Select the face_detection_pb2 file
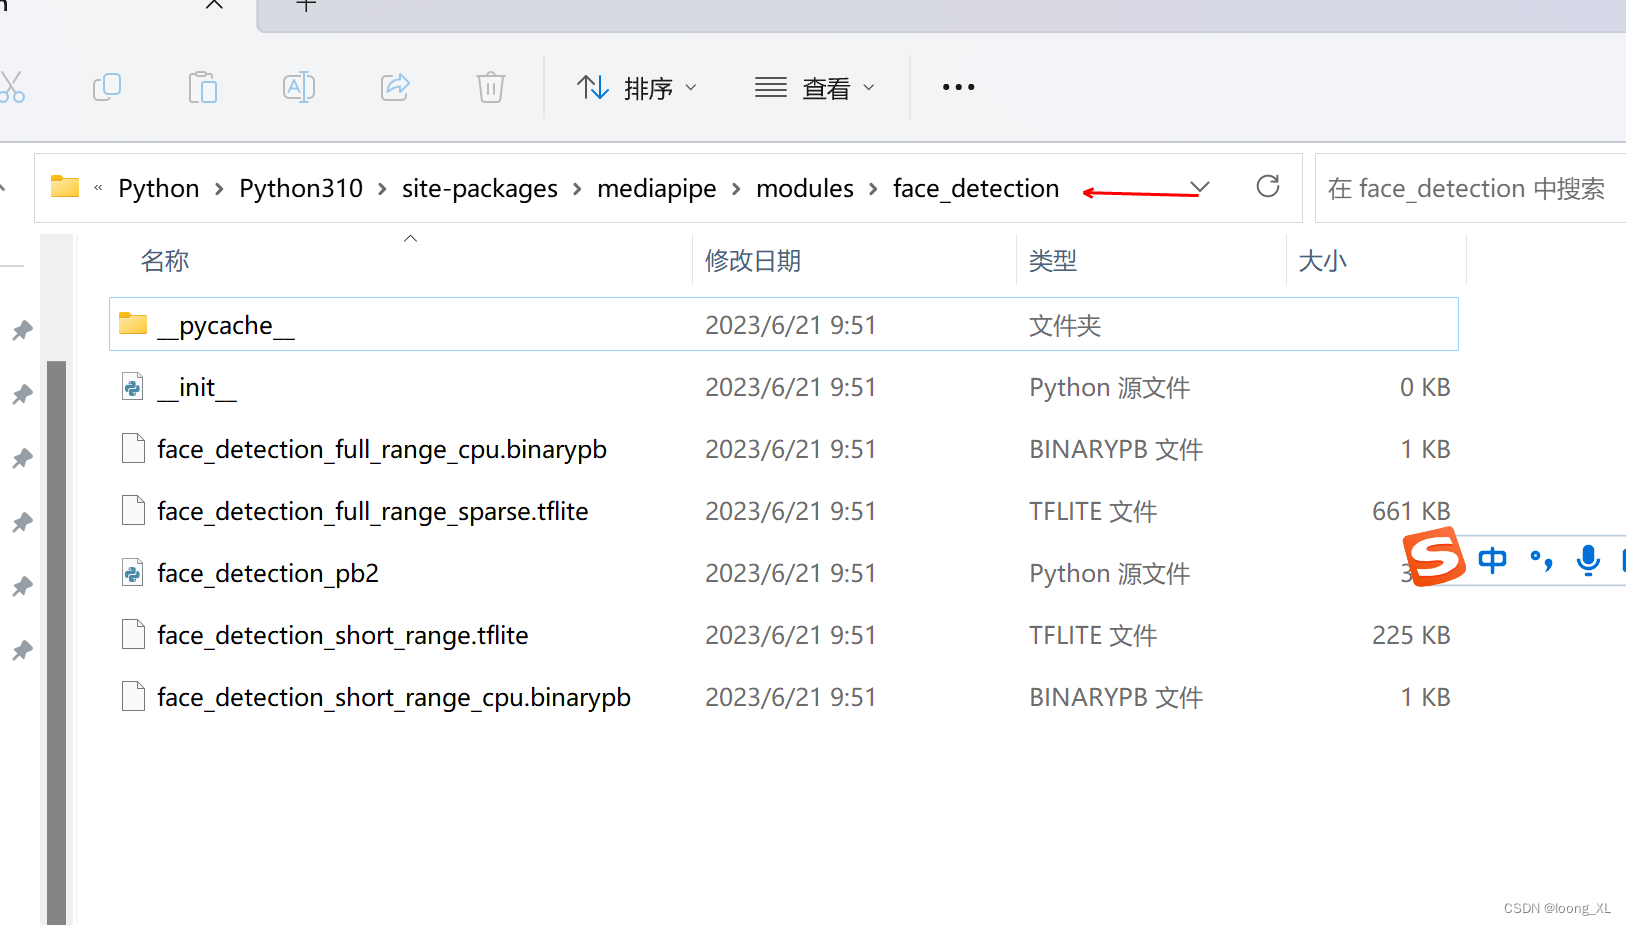The image size is (1626, 925). click(783, 573)
